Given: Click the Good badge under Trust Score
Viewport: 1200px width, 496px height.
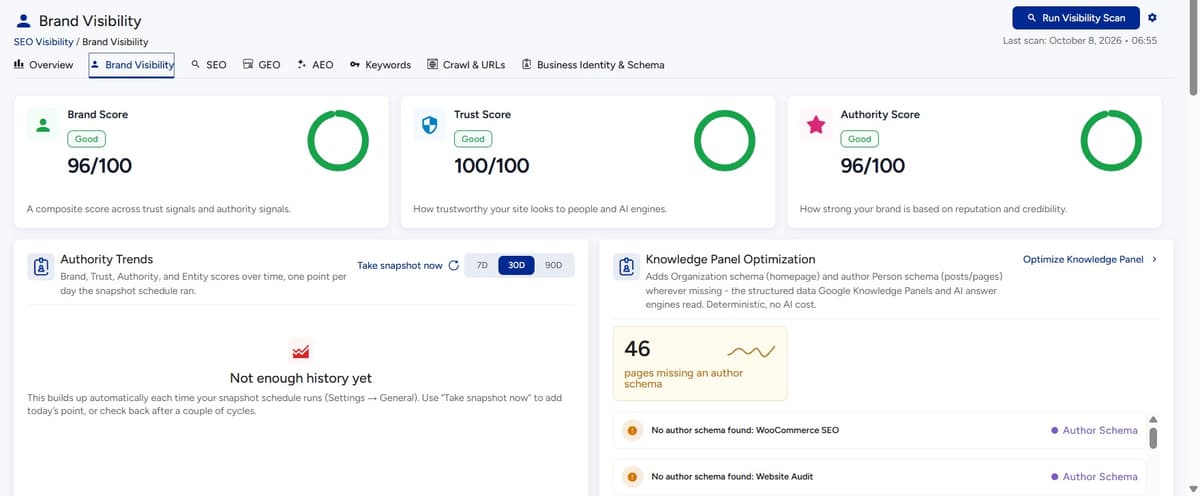Looking at the screenshot, I should point(473,139).
